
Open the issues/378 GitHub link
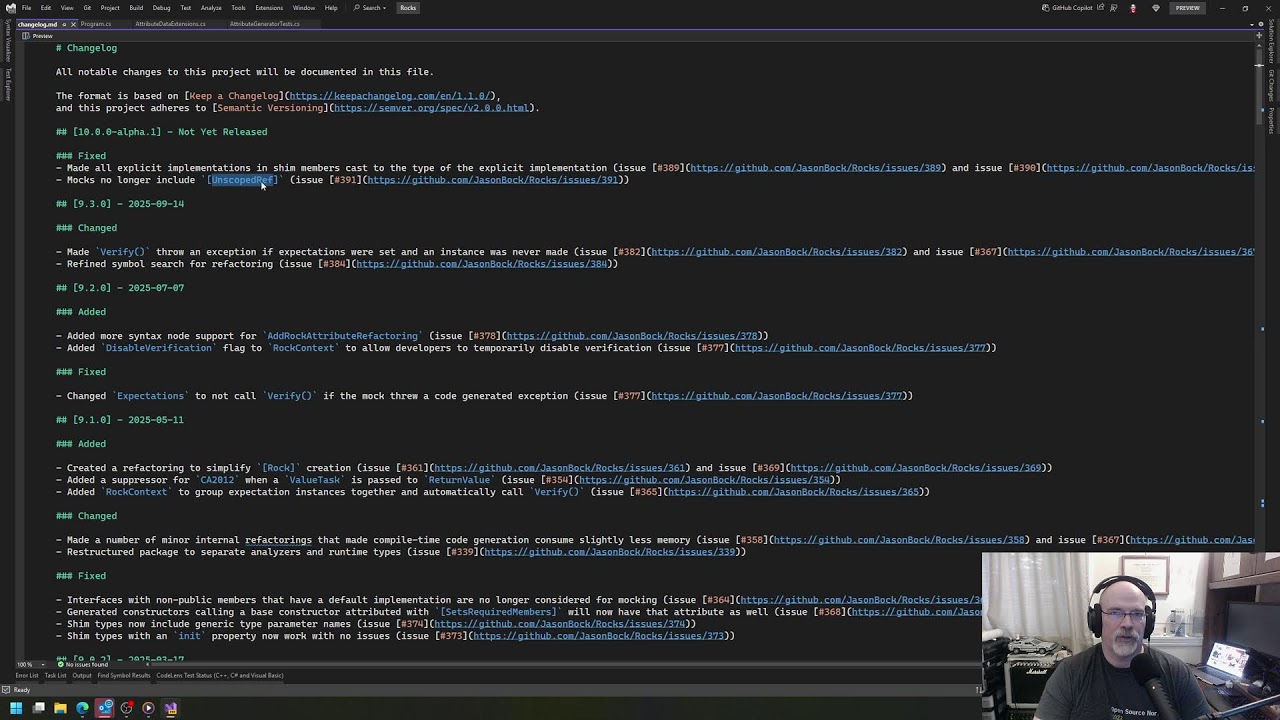point(631,336)
